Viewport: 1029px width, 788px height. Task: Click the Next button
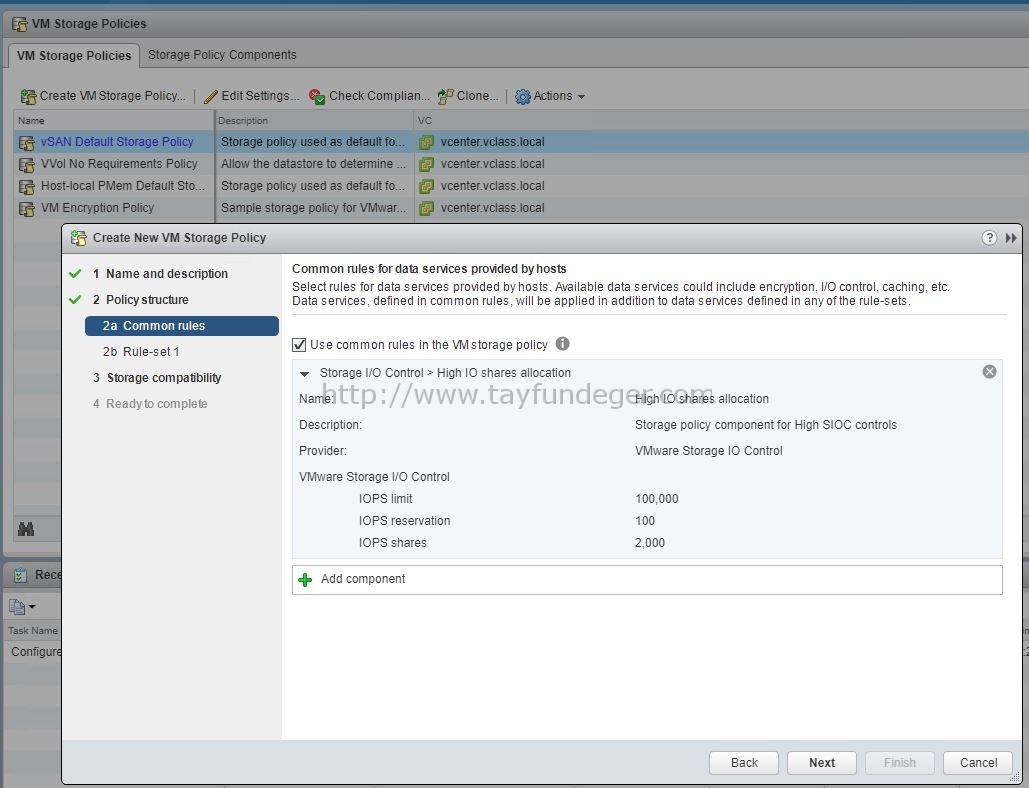(822, 762)
